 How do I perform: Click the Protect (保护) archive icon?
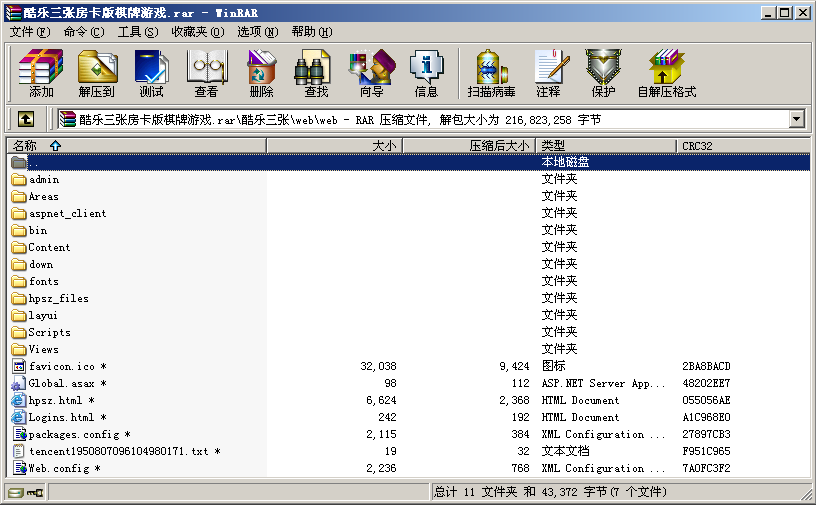[603, 73]
